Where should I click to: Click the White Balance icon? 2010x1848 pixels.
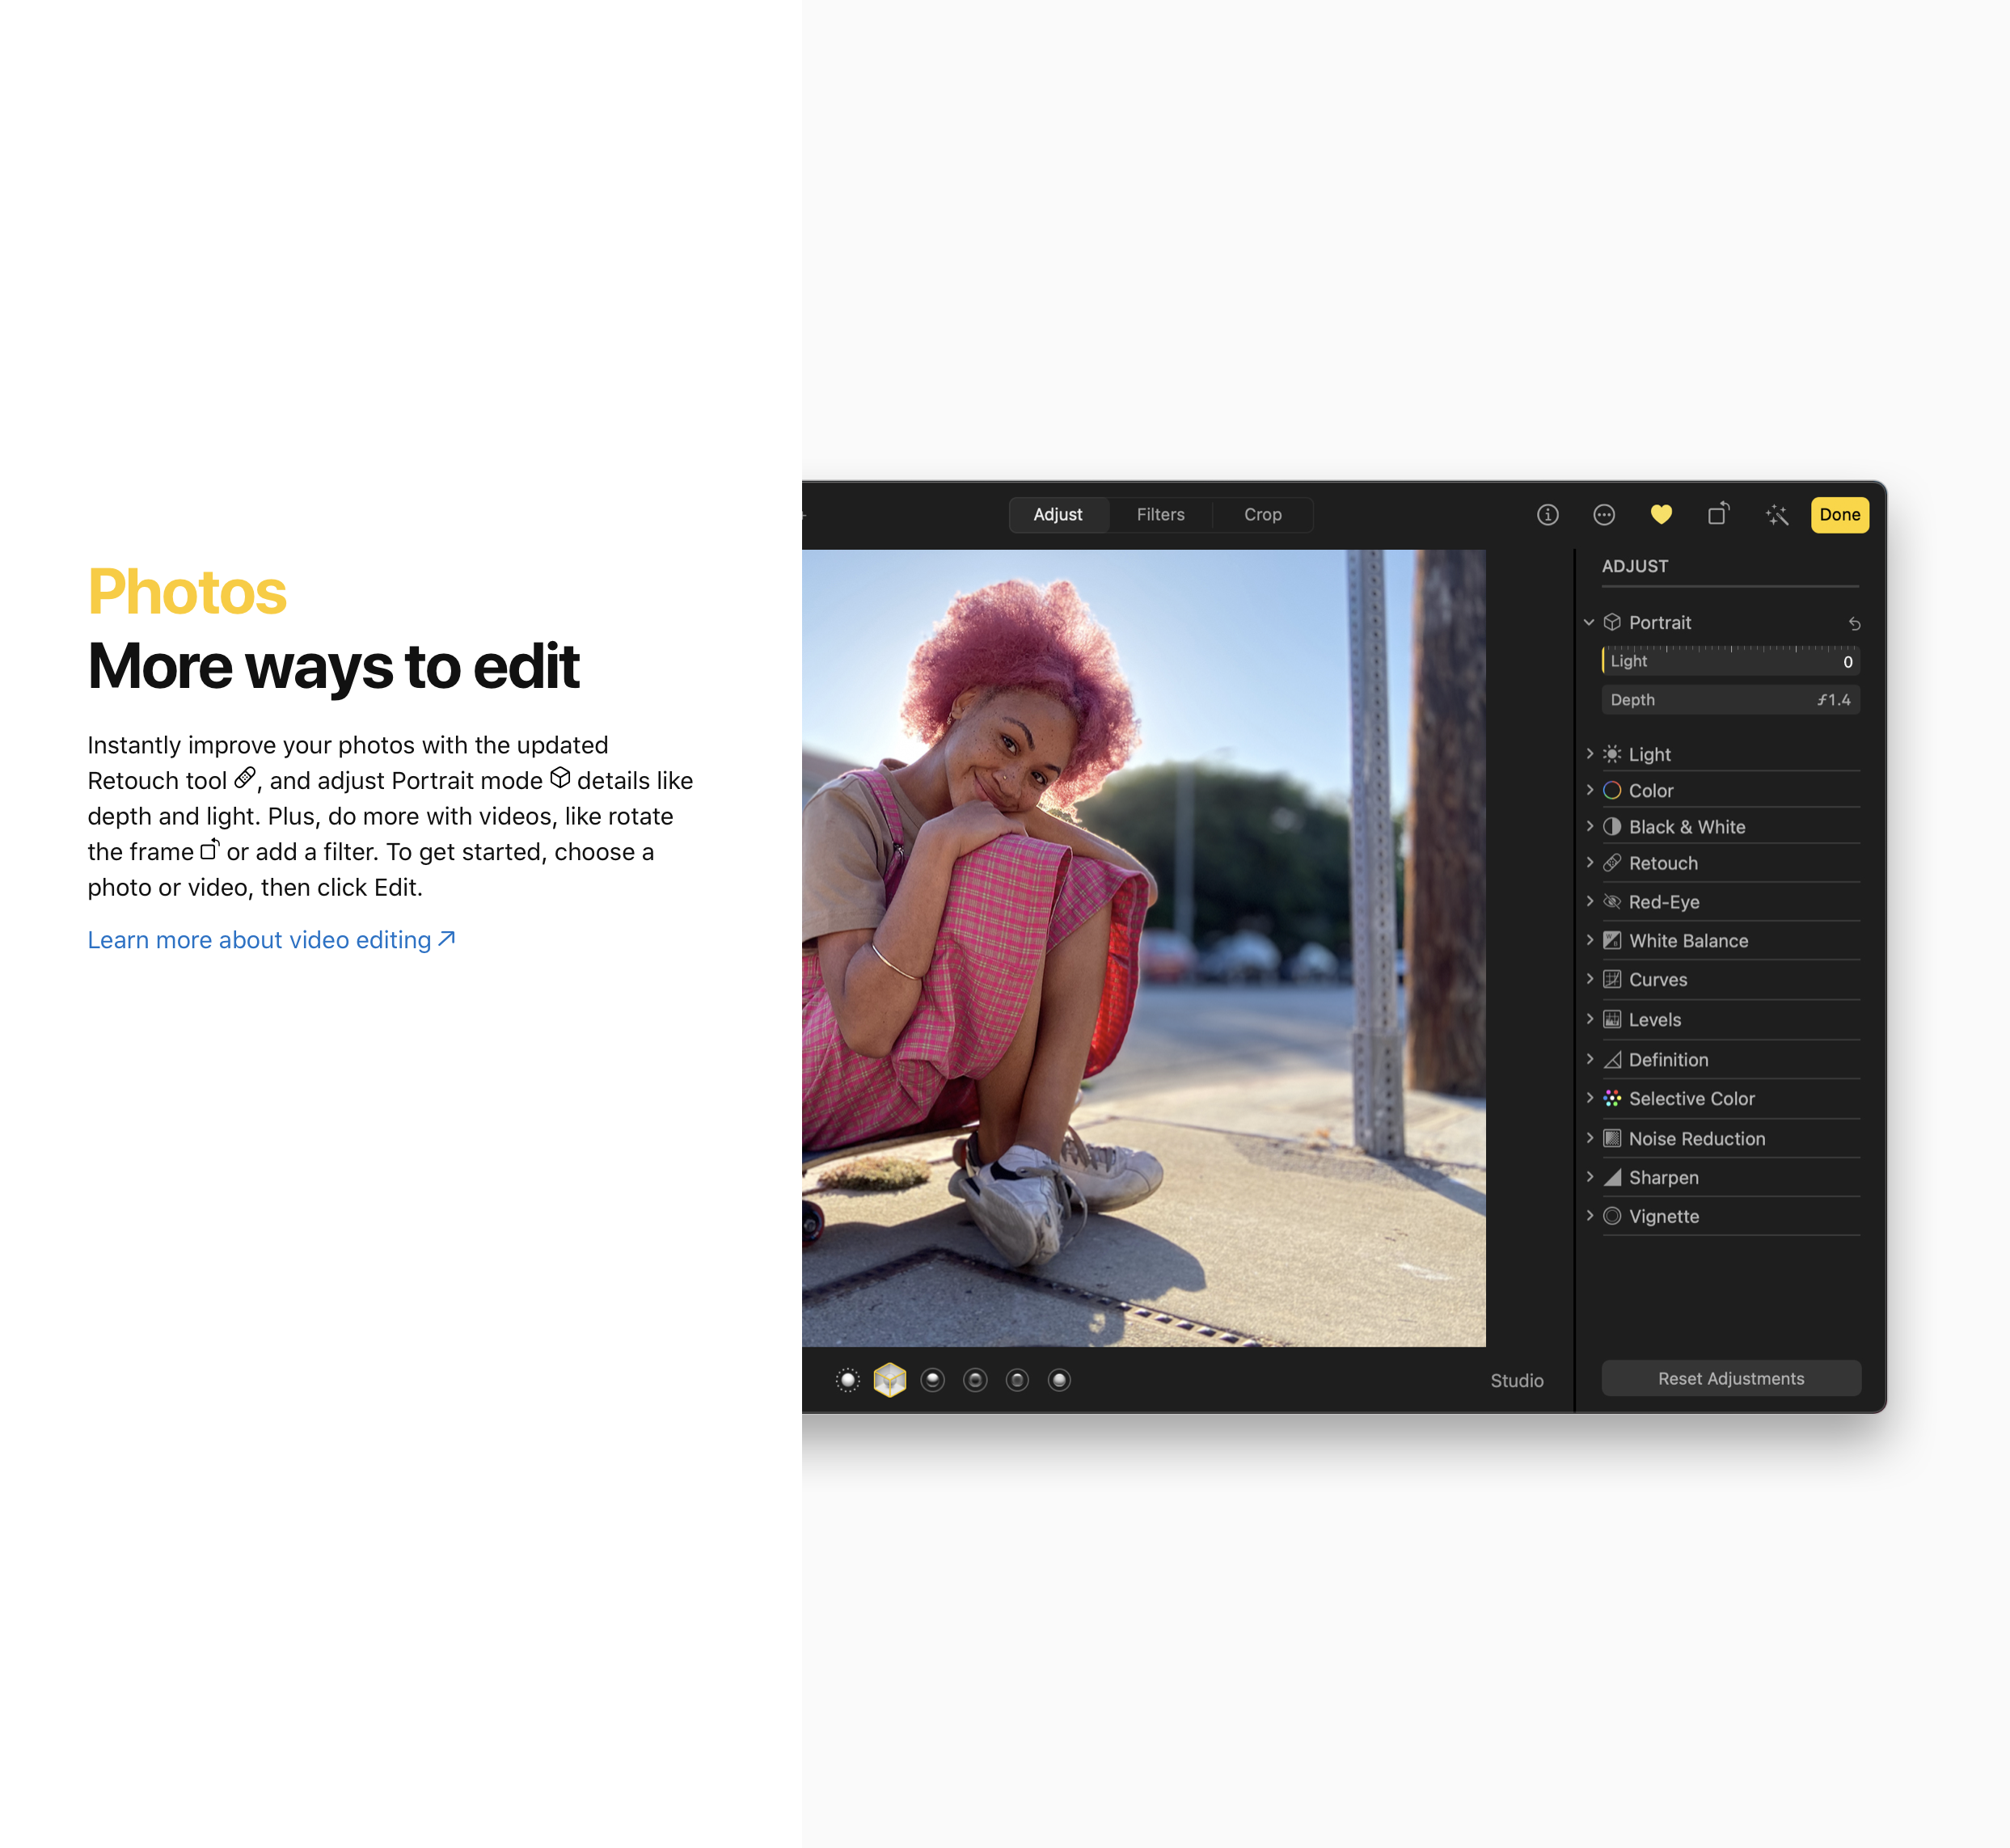pos(1612,940)
